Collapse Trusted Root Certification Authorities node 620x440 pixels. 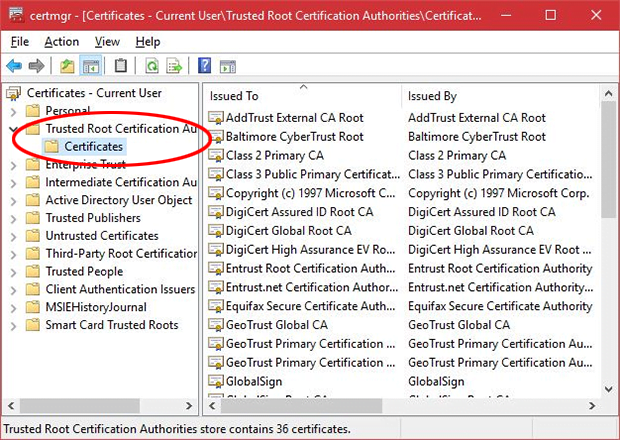point(13,129)
